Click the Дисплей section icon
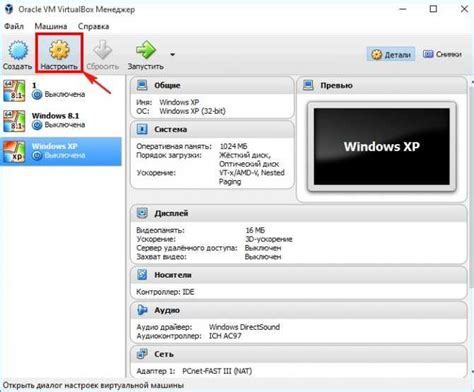Viewport: 474px width, 392px height. point(142,213)
